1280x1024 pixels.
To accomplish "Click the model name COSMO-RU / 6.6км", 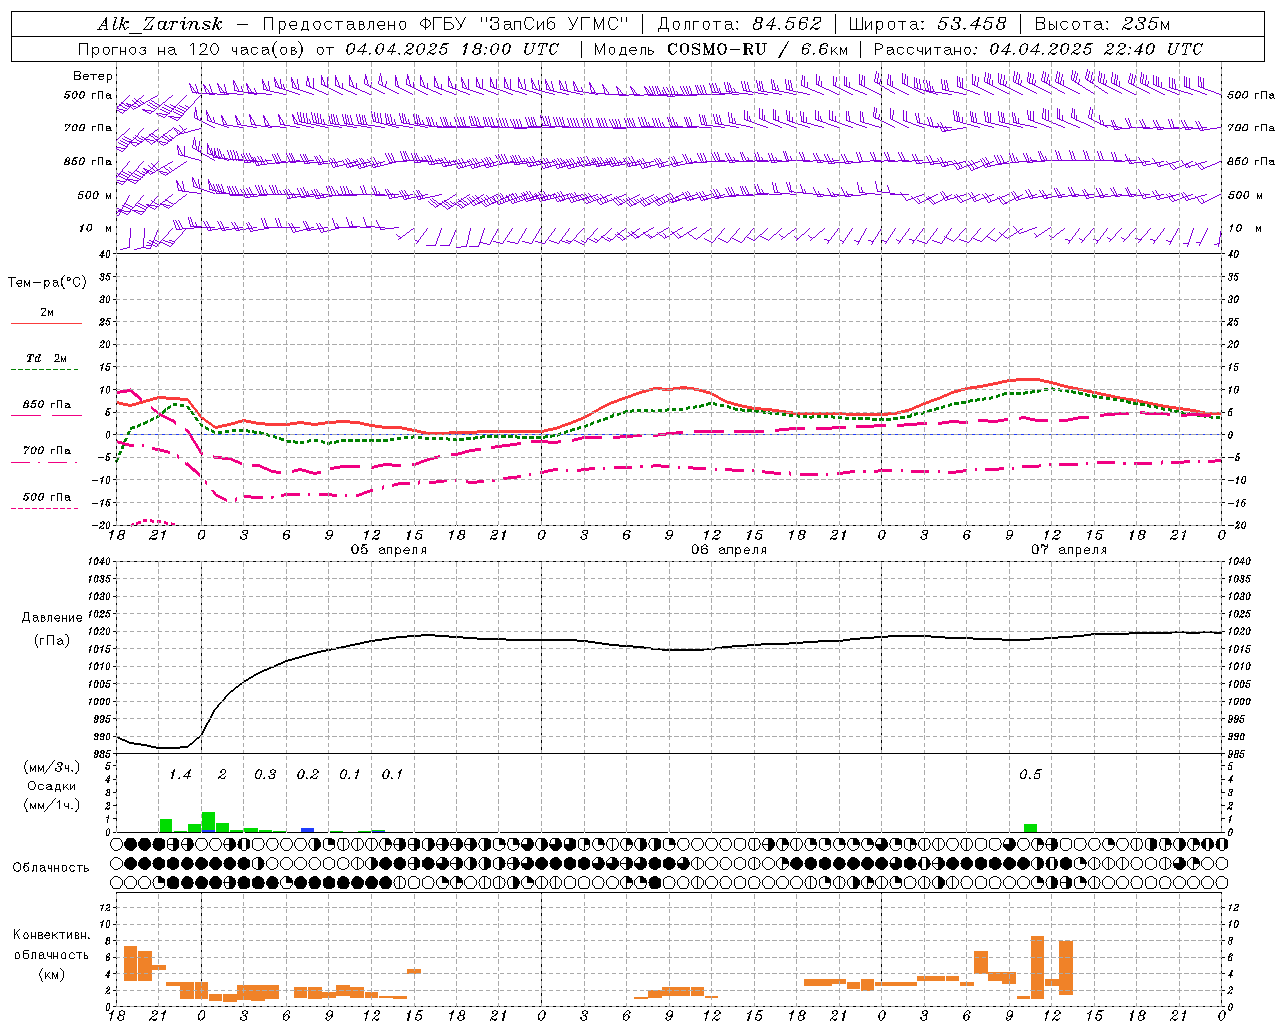I will pyautogui.click(x=758, y=49).
